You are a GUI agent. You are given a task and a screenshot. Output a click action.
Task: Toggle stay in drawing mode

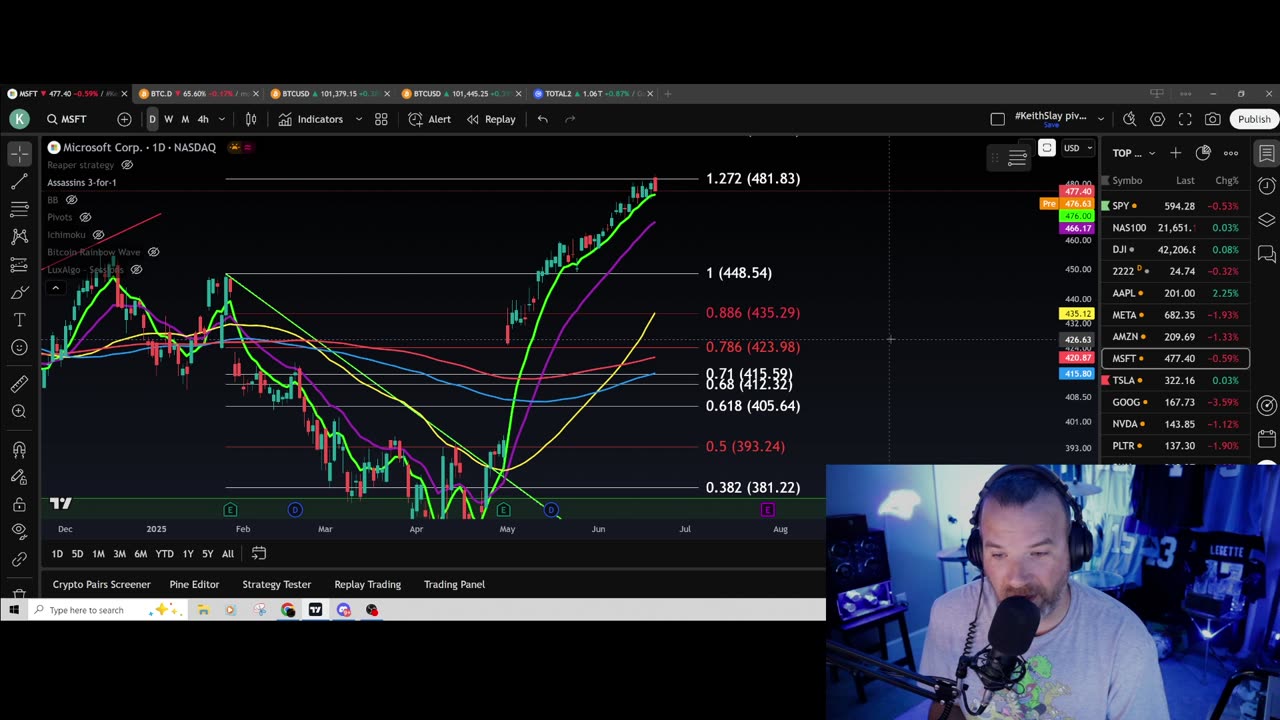(x=19, y=477)
